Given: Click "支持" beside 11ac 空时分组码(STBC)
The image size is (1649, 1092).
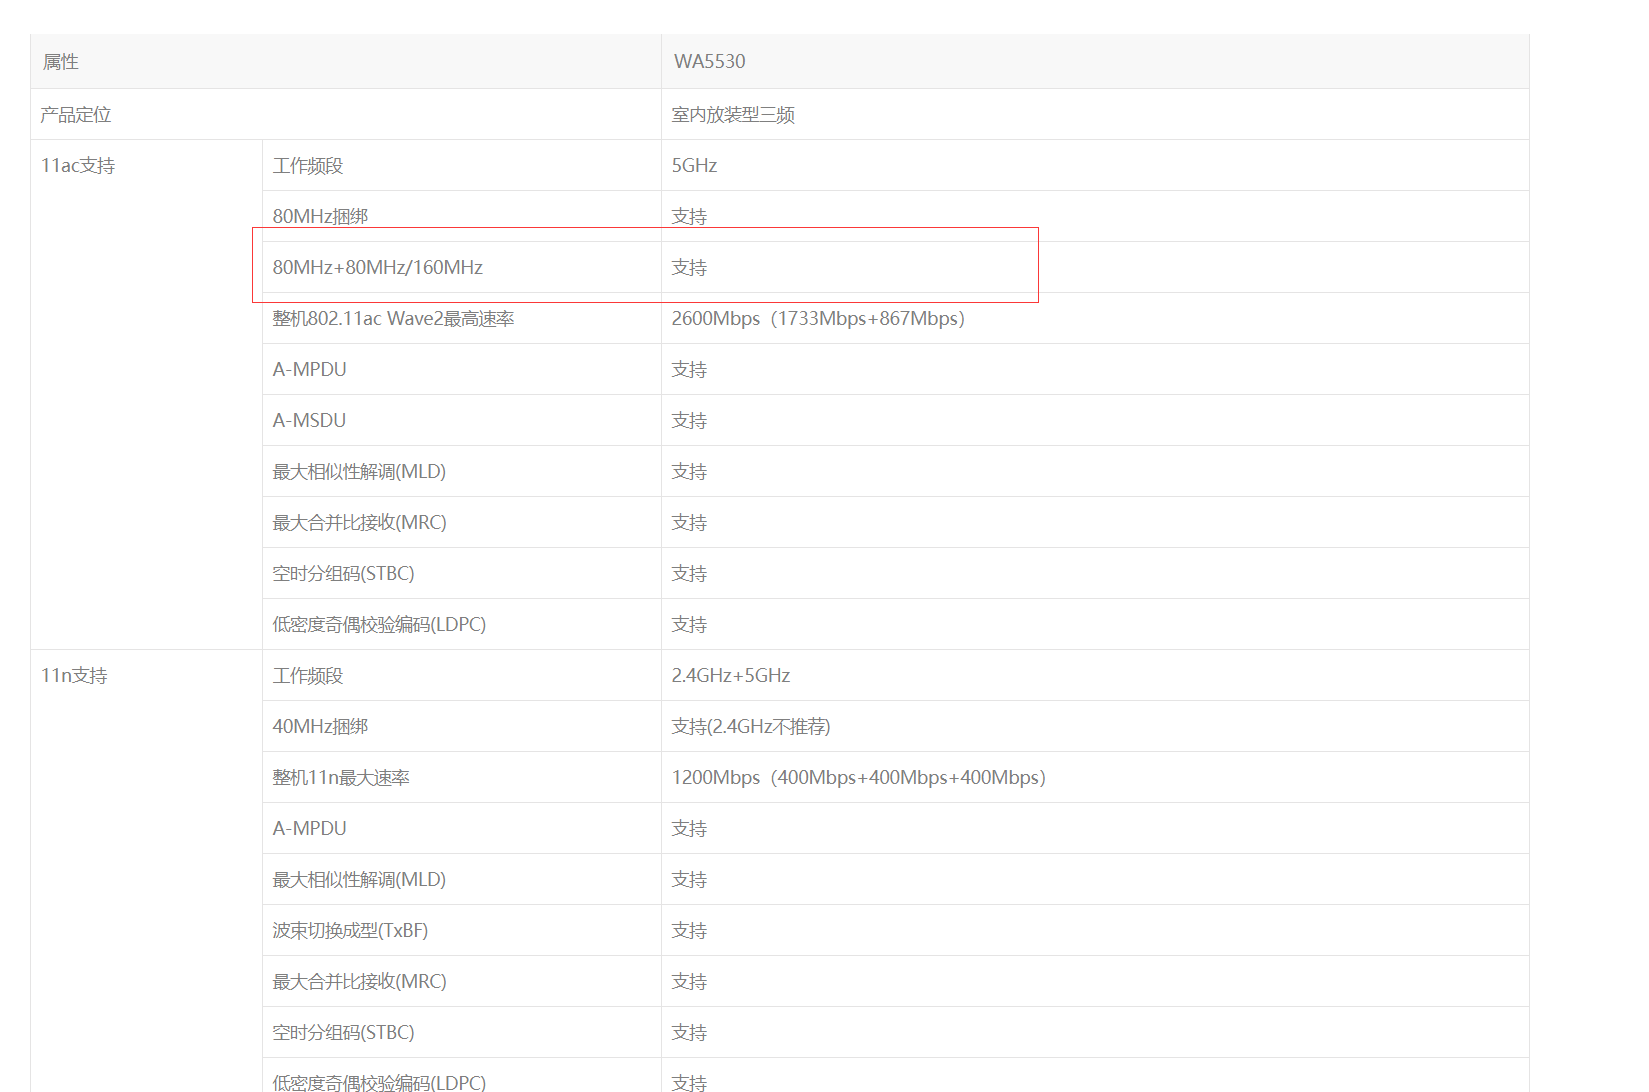Looking at the screenshot, I should coord(689,574).
